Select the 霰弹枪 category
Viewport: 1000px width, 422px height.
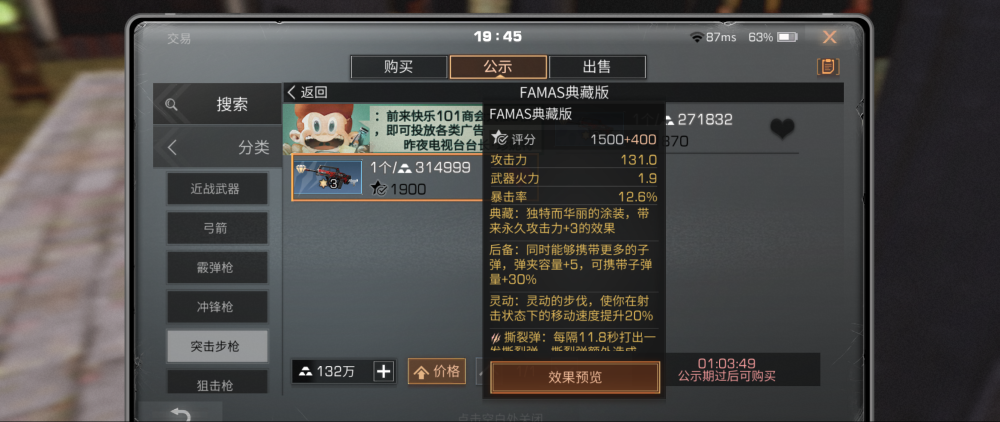click(x=217, y=268)
